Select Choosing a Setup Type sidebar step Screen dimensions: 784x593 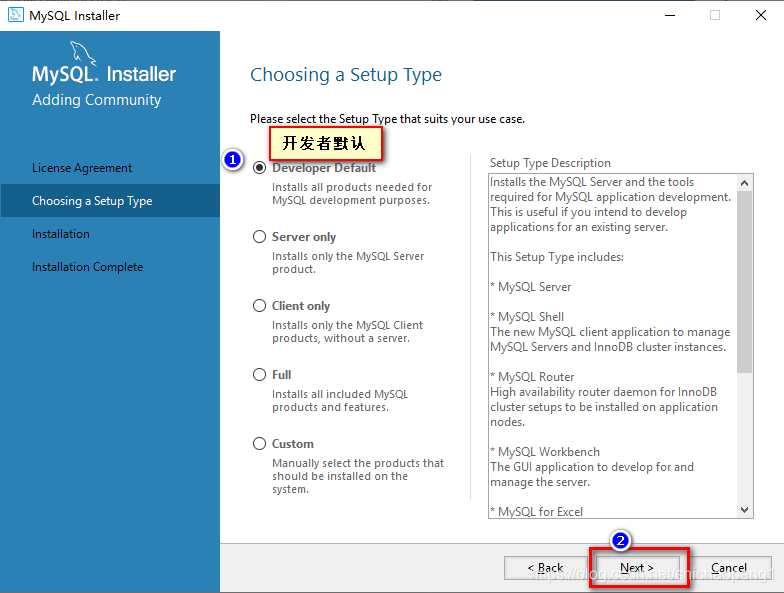pyautogui.click(x=110, y=200)
